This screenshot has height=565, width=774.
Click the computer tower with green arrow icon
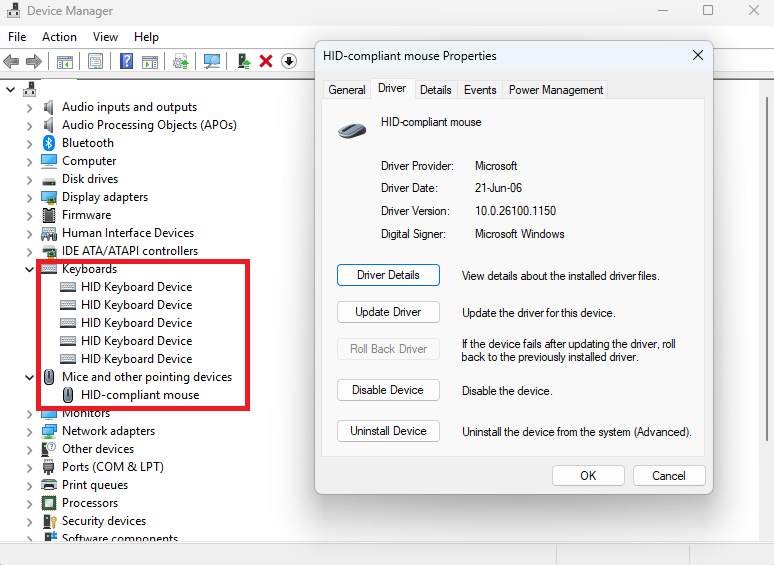[x=244, y=61]
